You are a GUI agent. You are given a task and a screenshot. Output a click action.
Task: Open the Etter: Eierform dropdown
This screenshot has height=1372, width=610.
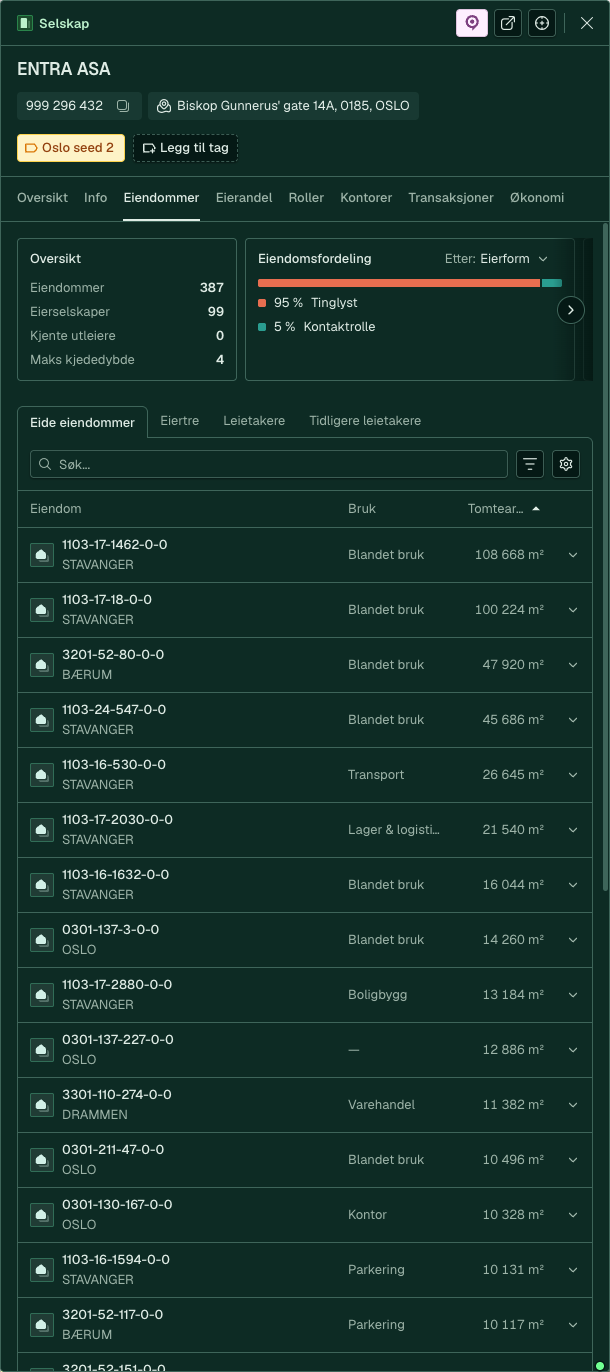(497, 259)
